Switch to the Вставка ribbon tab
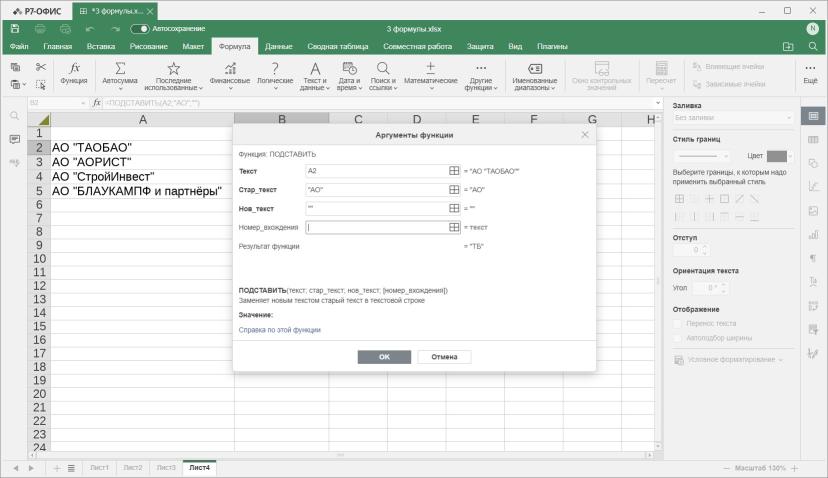This screenshot has width=828, height=478. [101, 46]
